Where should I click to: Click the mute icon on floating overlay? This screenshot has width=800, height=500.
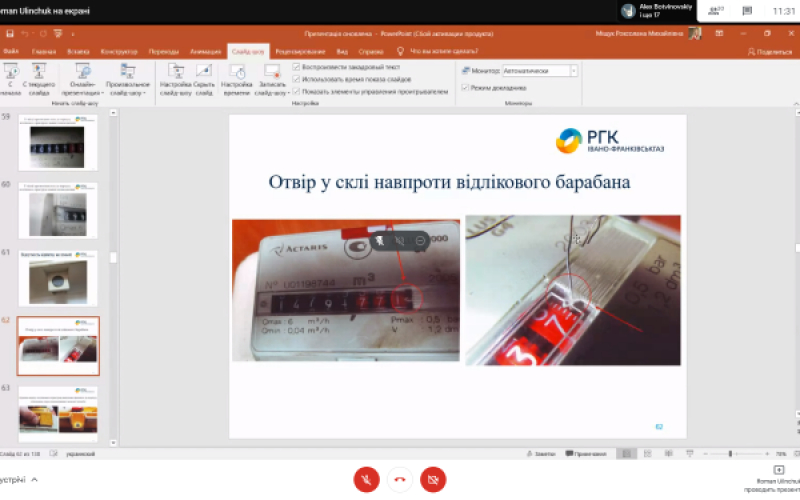400,240
